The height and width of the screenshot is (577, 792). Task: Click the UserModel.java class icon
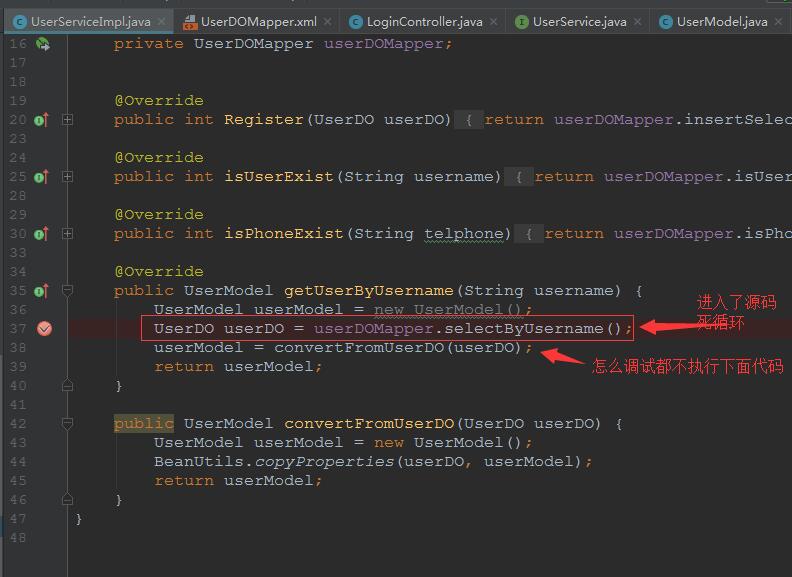coord(666,22)
